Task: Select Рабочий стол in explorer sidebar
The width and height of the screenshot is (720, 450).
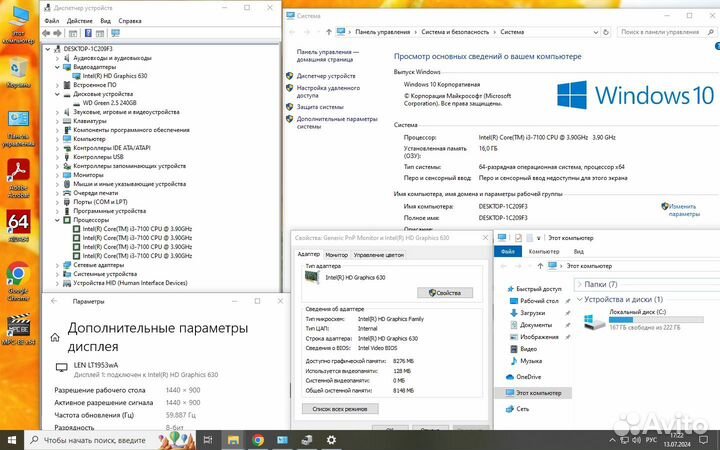Action: (539, 301)
